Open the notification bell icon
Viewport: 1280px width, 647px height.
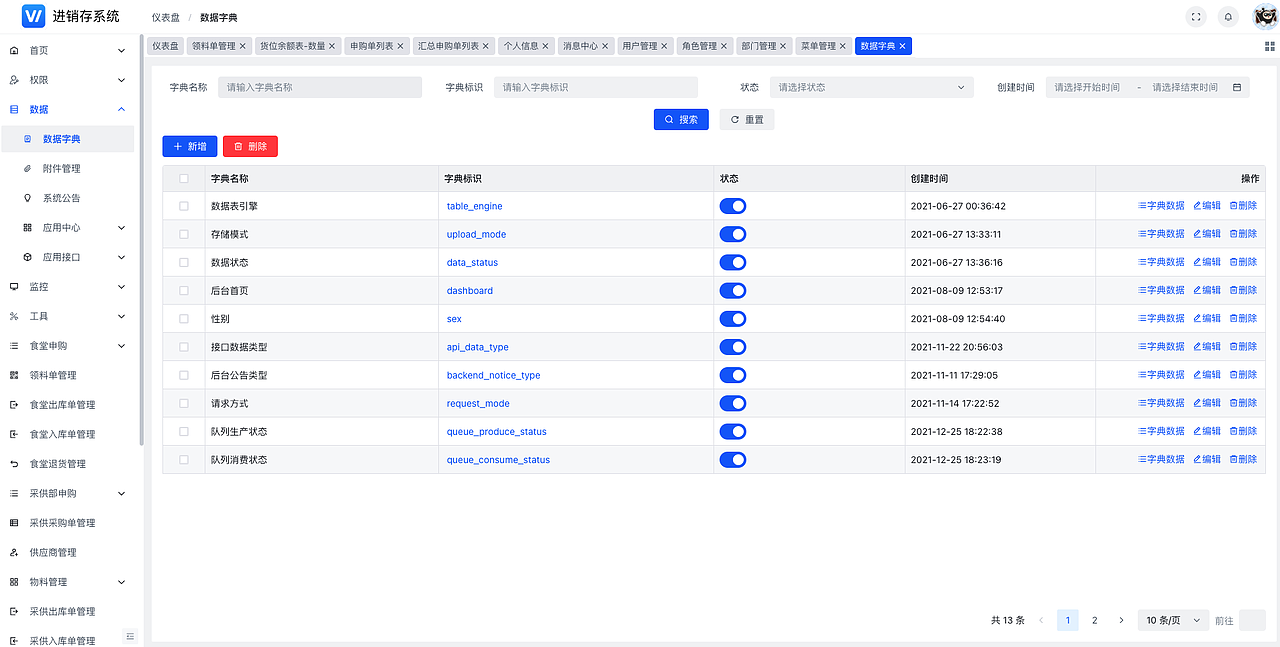pos(1228,16)
